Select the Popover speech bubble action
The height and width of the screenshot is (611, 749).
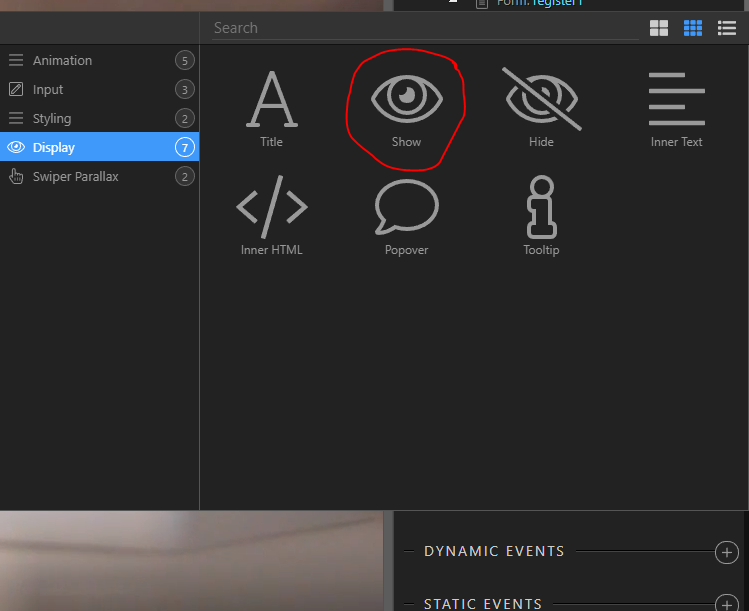[407, 217]
